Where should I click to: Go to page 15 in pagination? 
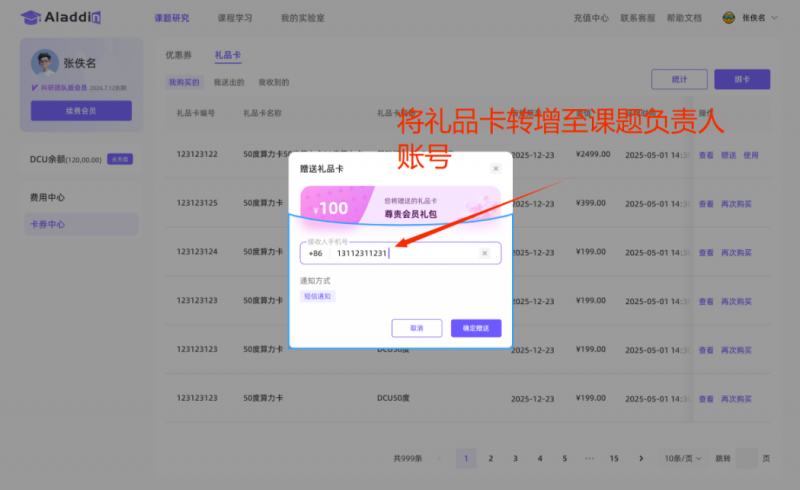coord(614,458)
